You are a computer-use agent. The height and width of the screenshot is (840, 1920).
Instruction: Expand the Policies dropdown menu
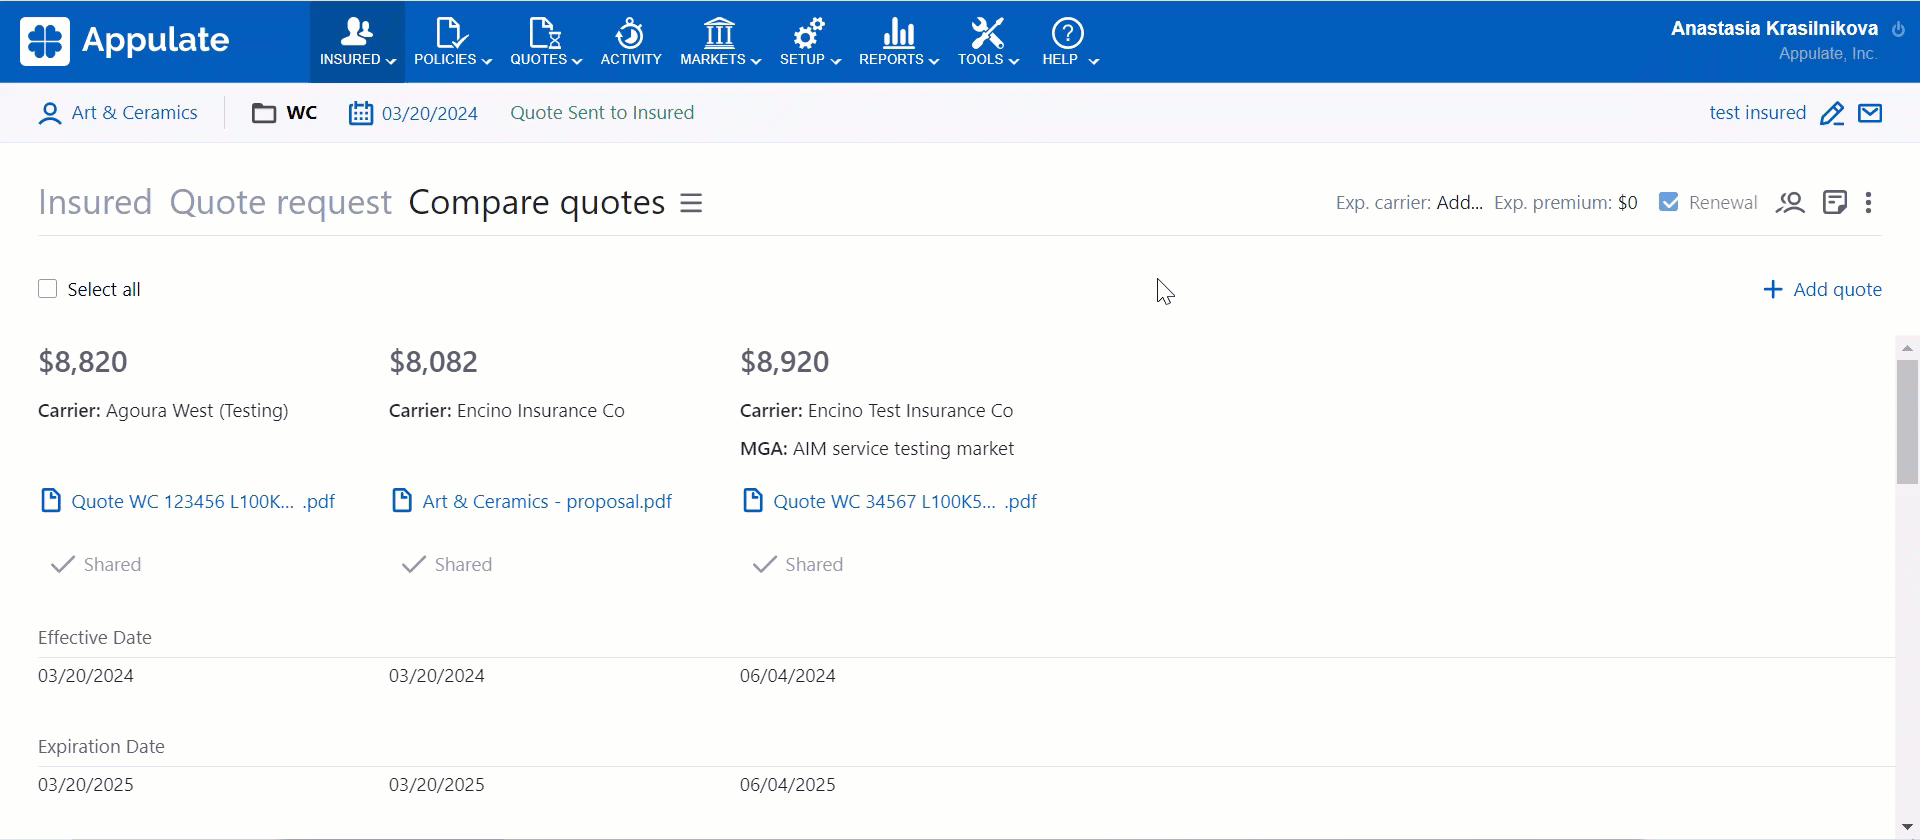tap(452, 42)
